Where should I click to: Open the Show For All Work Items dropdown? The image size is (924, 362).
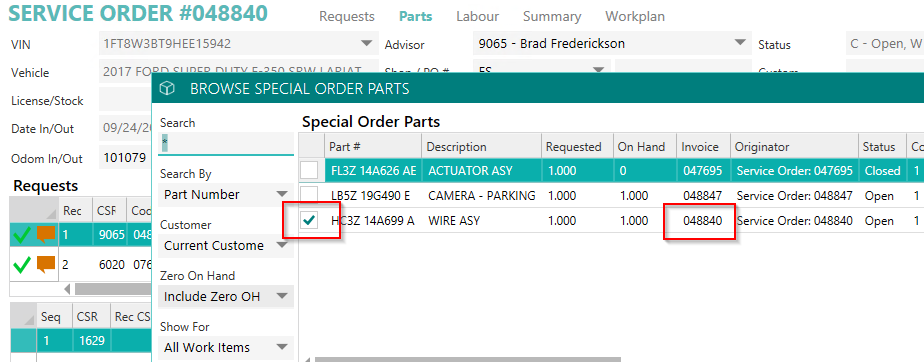click(x=226, y=347)
